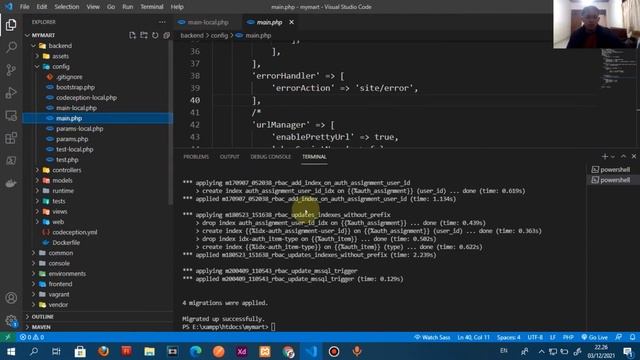Open terminal launch profile dropdown arrow
This screenshot has height=360, width=640.
pos(613,157)
